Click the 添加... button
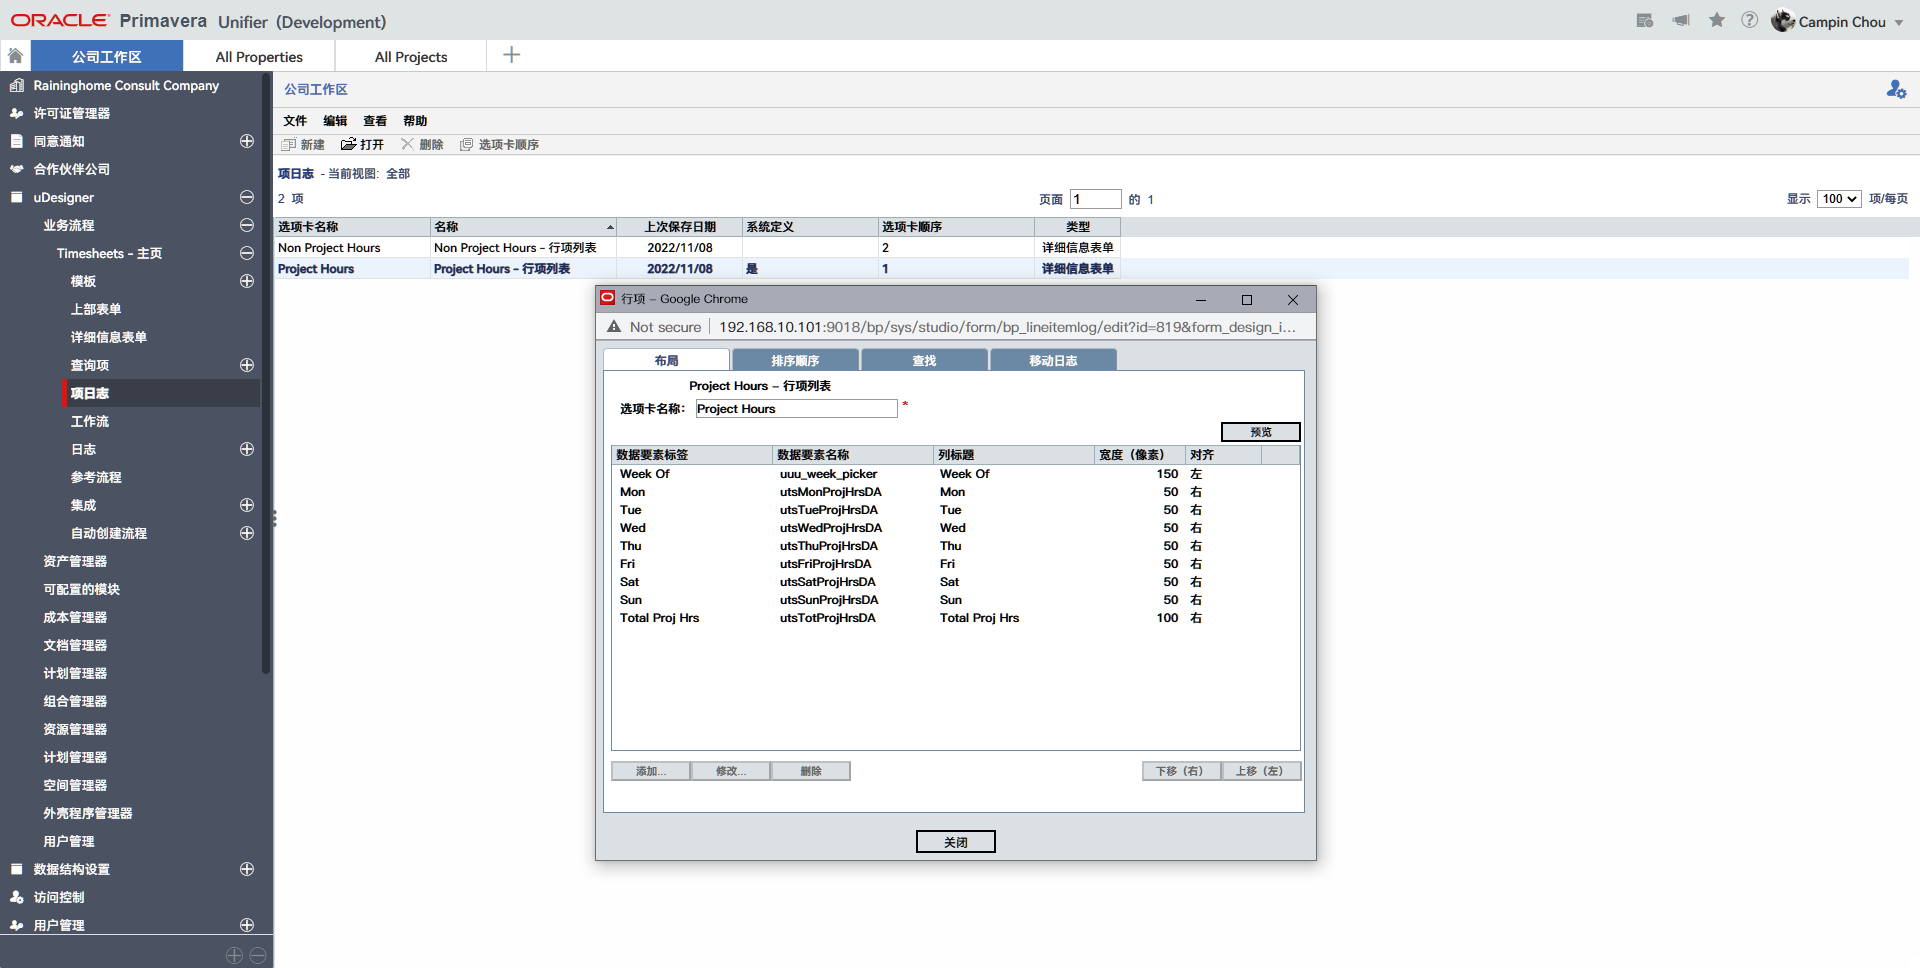1920x968 pixels. [651, 771]
